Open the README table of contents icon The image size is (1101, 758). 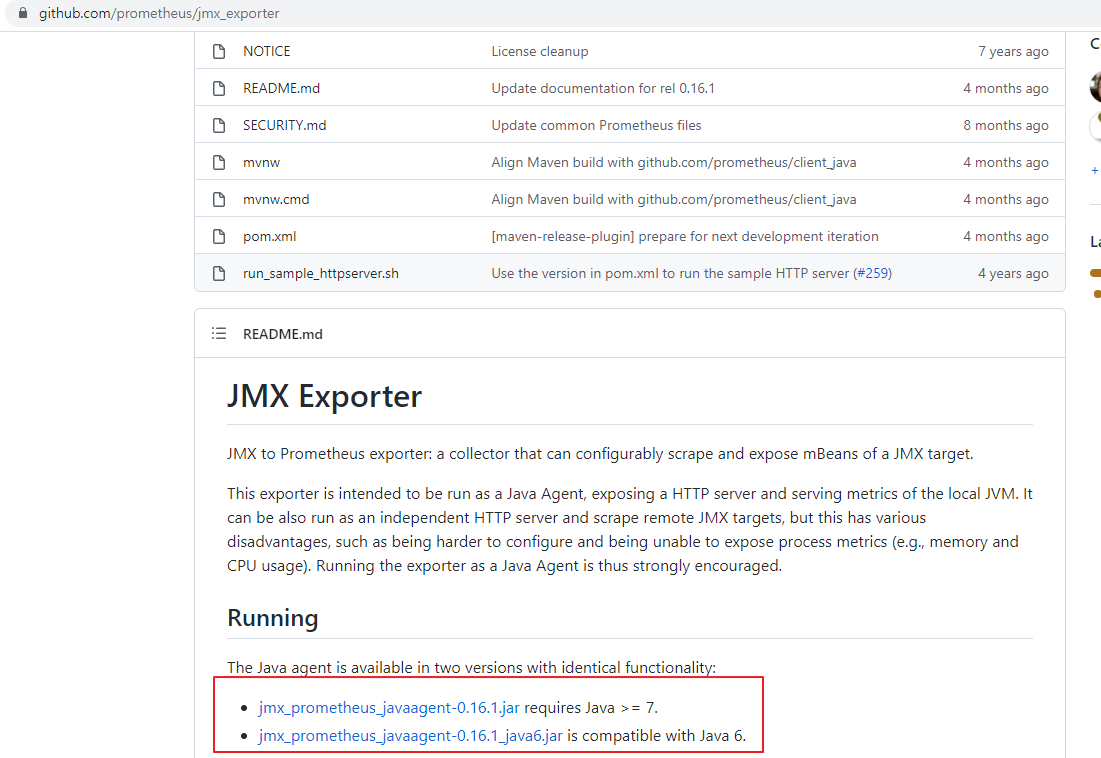(x=219, y=333)
